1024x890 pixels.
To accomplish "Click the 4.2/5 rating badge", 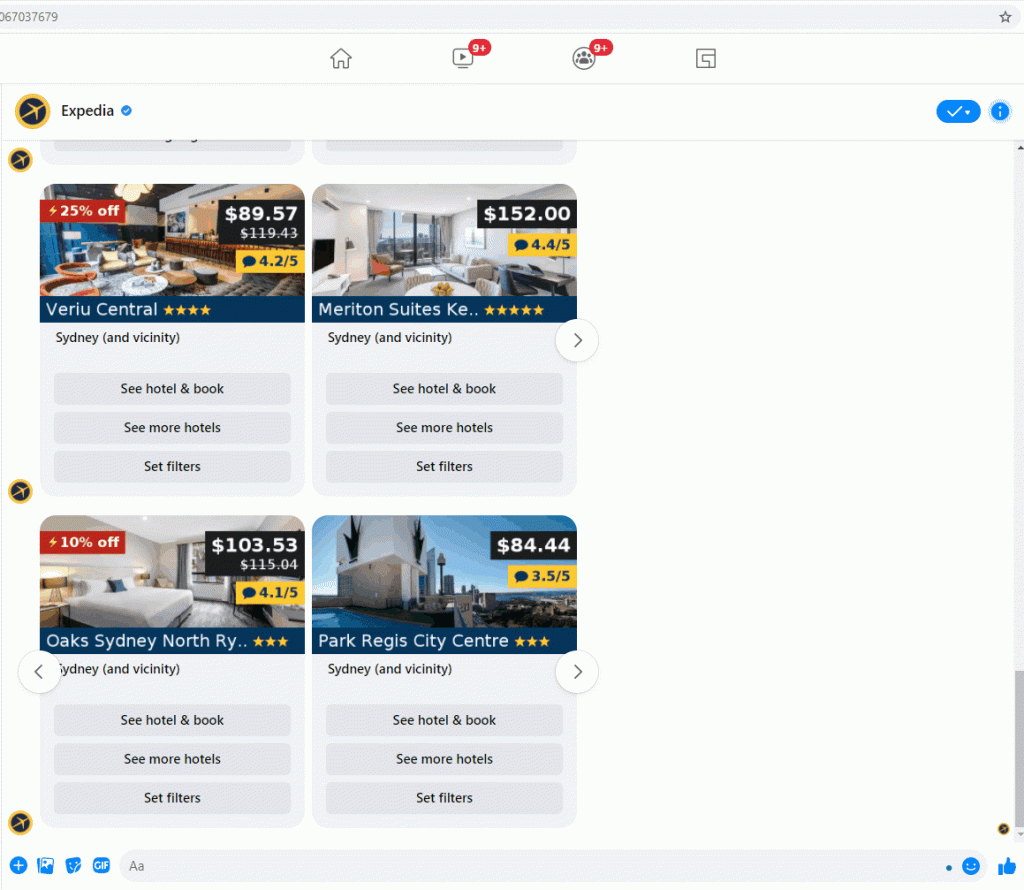I will click(270, 261).
